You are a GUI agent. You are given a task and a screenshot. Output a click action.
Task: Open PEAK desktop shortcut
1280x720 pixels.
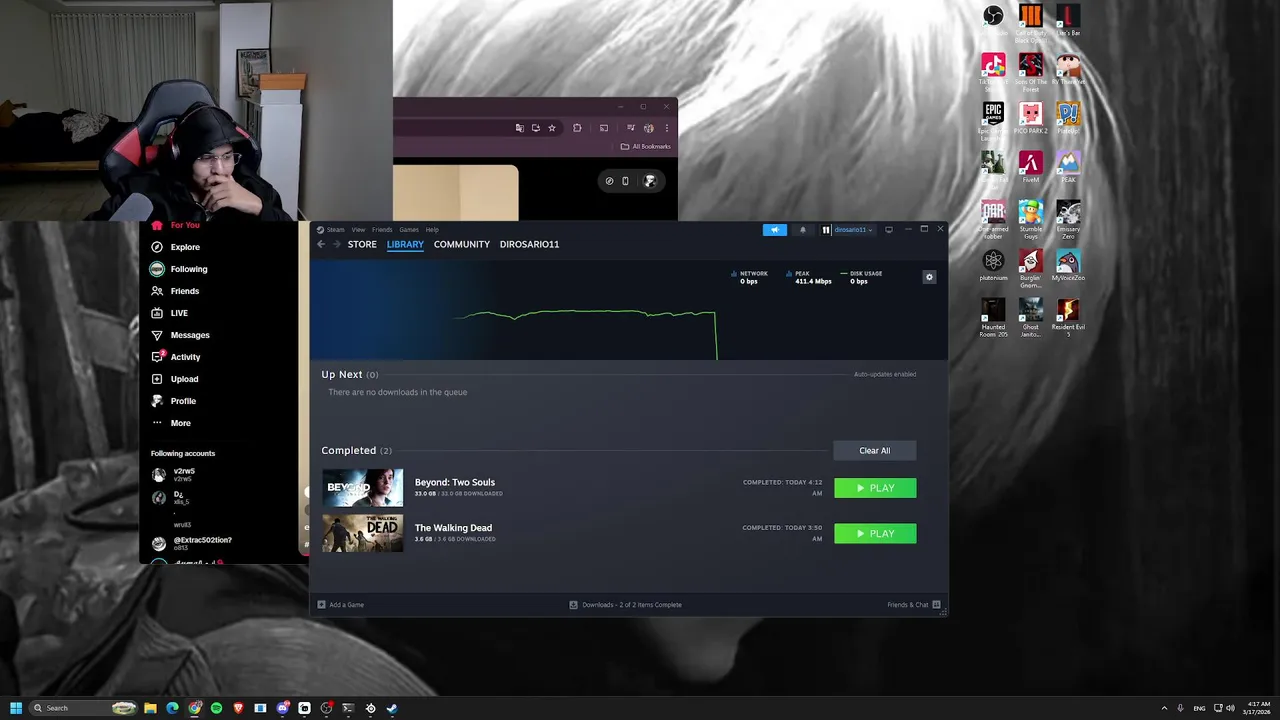pos(1068,167)
